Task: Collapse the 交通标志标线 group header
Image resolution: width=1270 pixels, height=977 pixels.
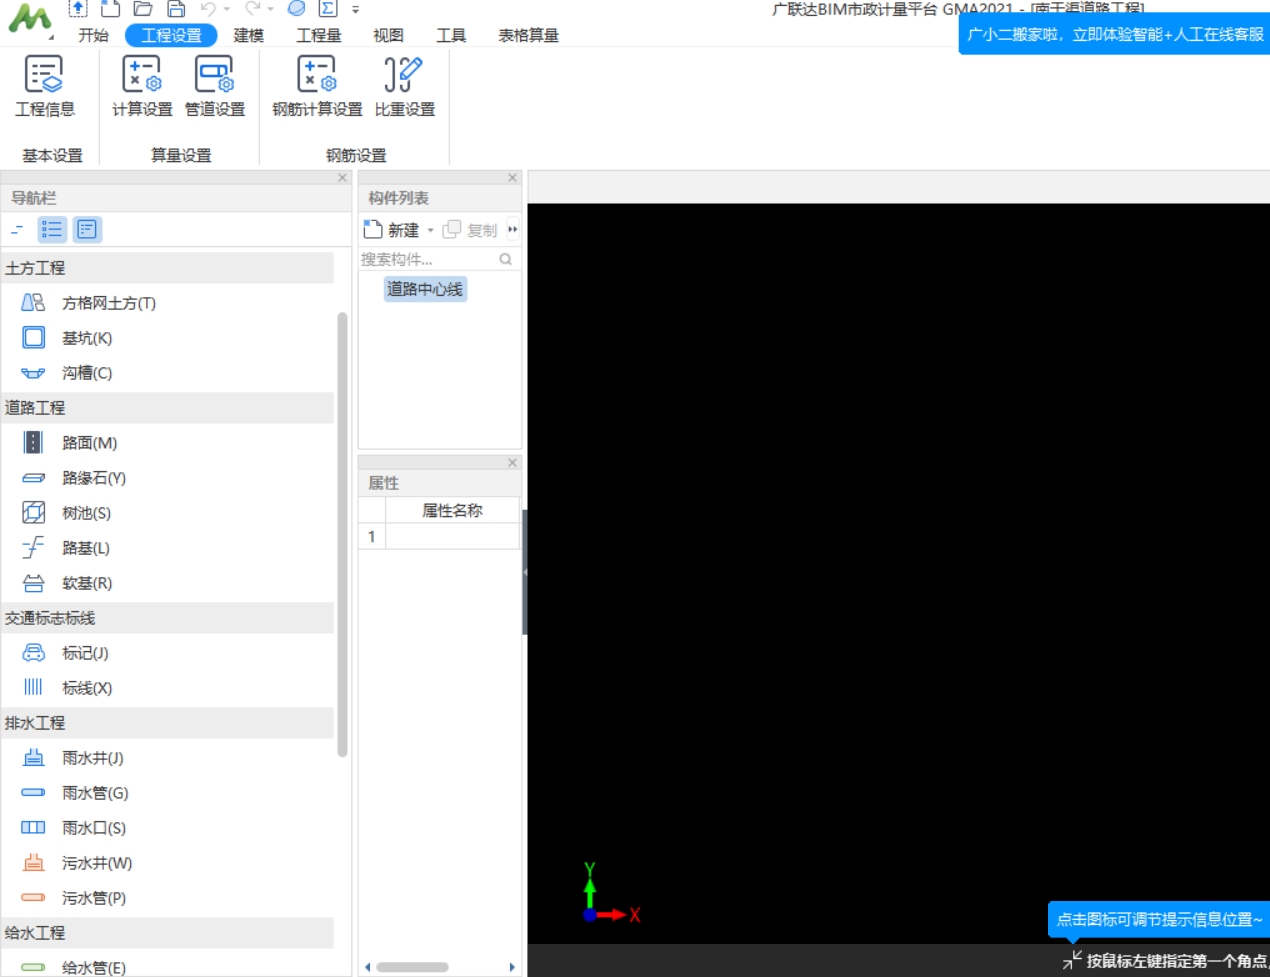Action: [167, 618]
